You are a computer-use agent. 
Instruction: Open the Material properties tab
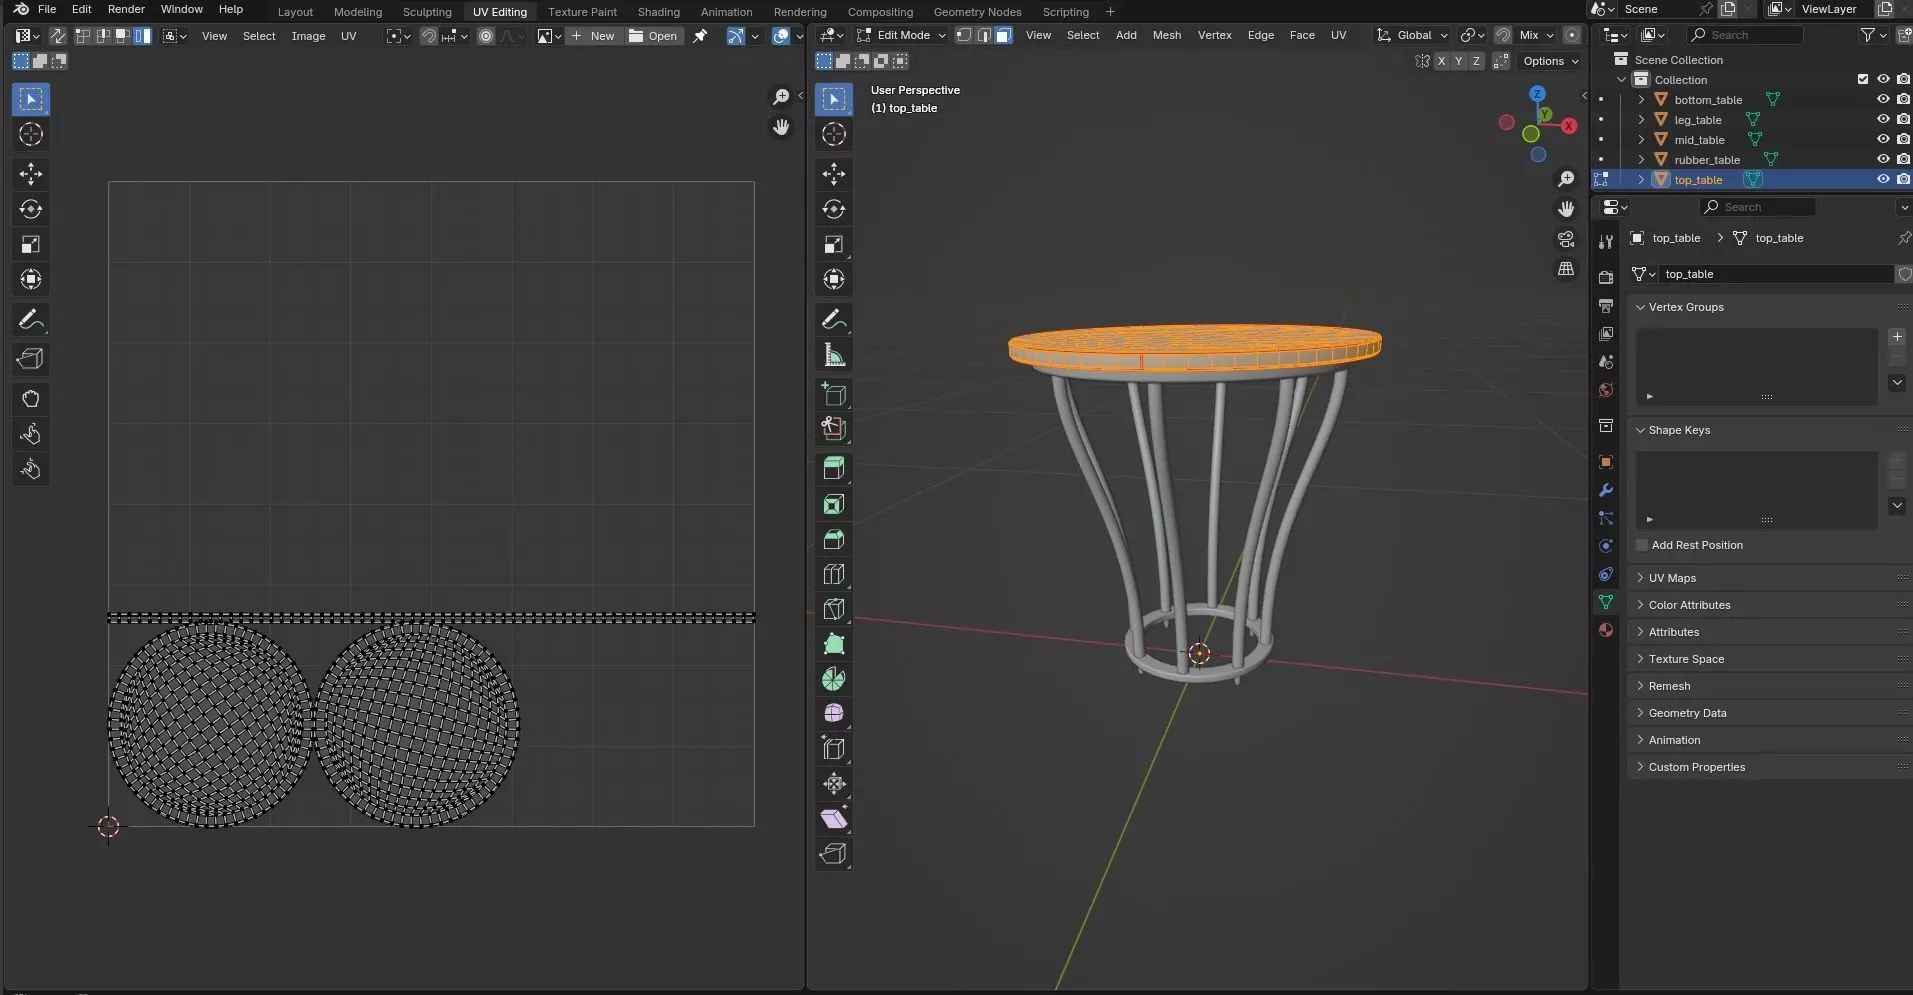pos(1606,630)
